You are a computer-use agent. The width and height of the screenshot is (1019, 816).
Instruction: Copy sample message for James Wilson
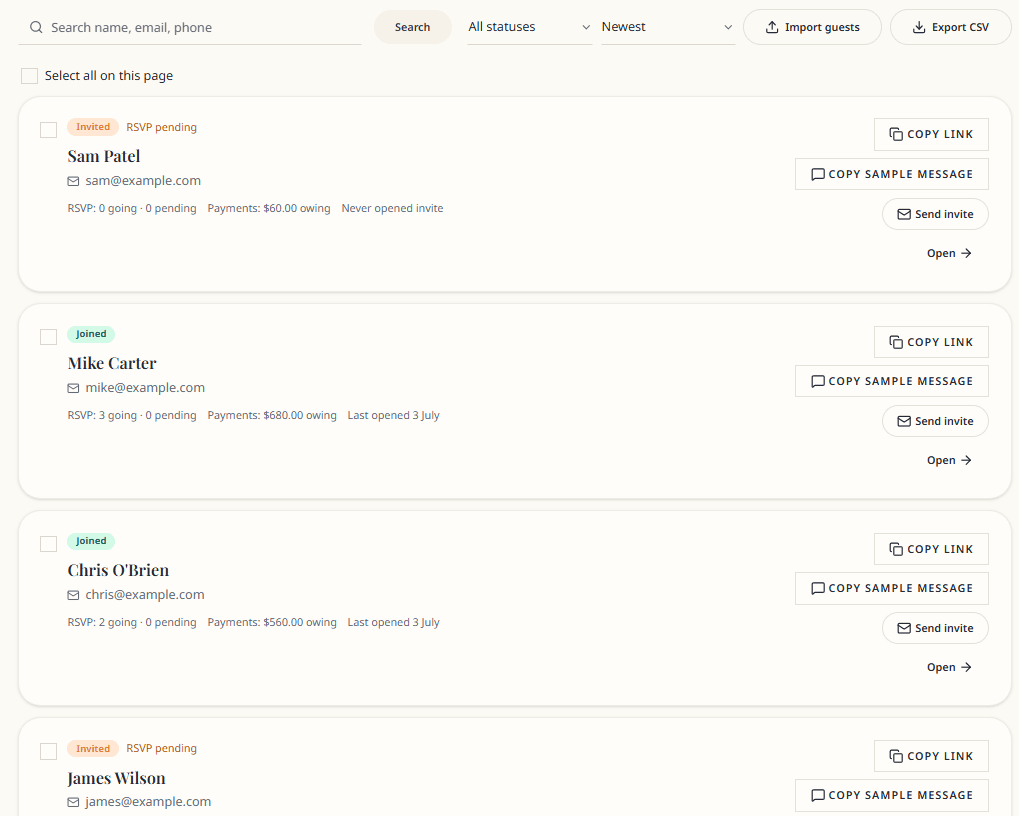892,795
